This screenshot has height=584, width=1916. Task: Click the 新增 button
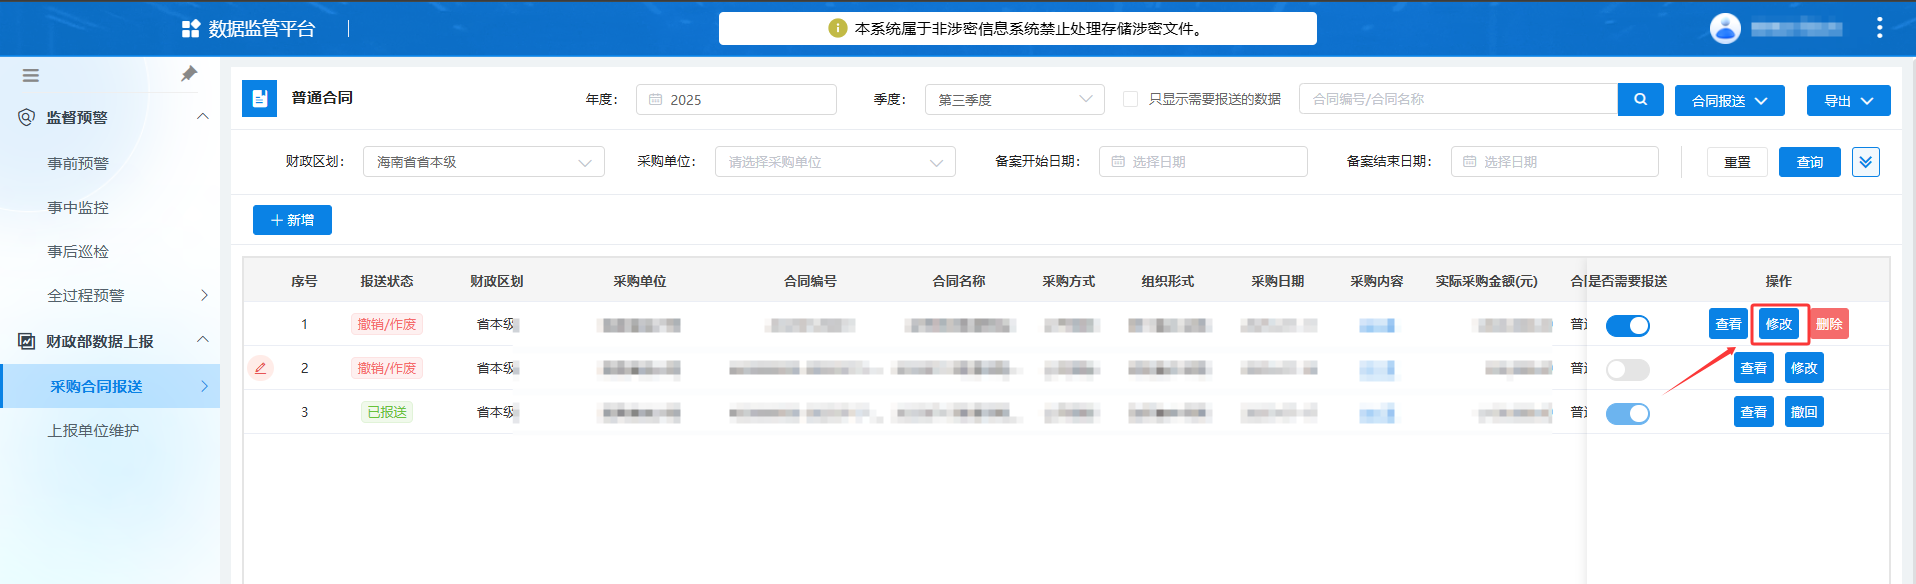point(292,220)
